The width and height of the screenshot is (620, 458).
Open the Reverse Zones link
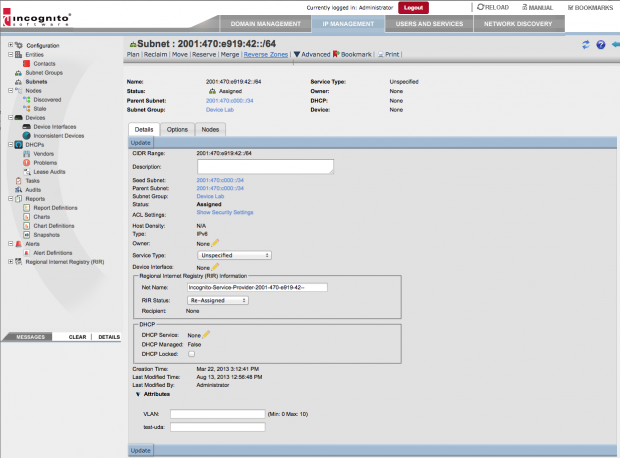click(x=266, y=54)
